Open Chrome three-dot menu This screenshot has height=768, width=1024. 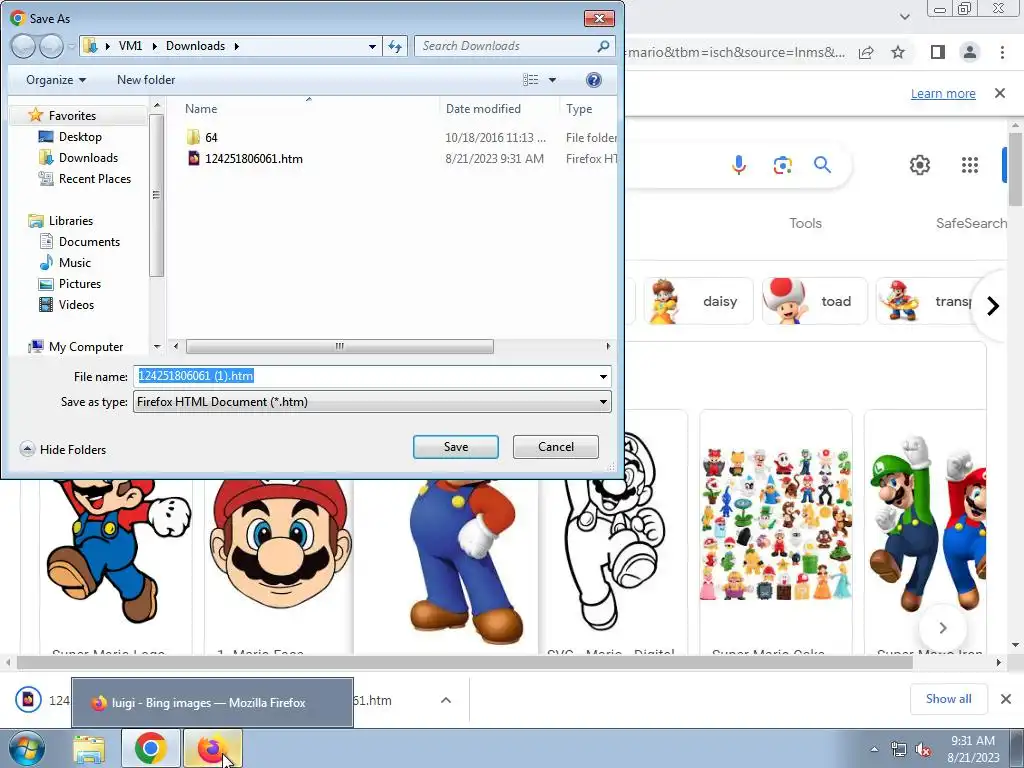coord(1002,52)
